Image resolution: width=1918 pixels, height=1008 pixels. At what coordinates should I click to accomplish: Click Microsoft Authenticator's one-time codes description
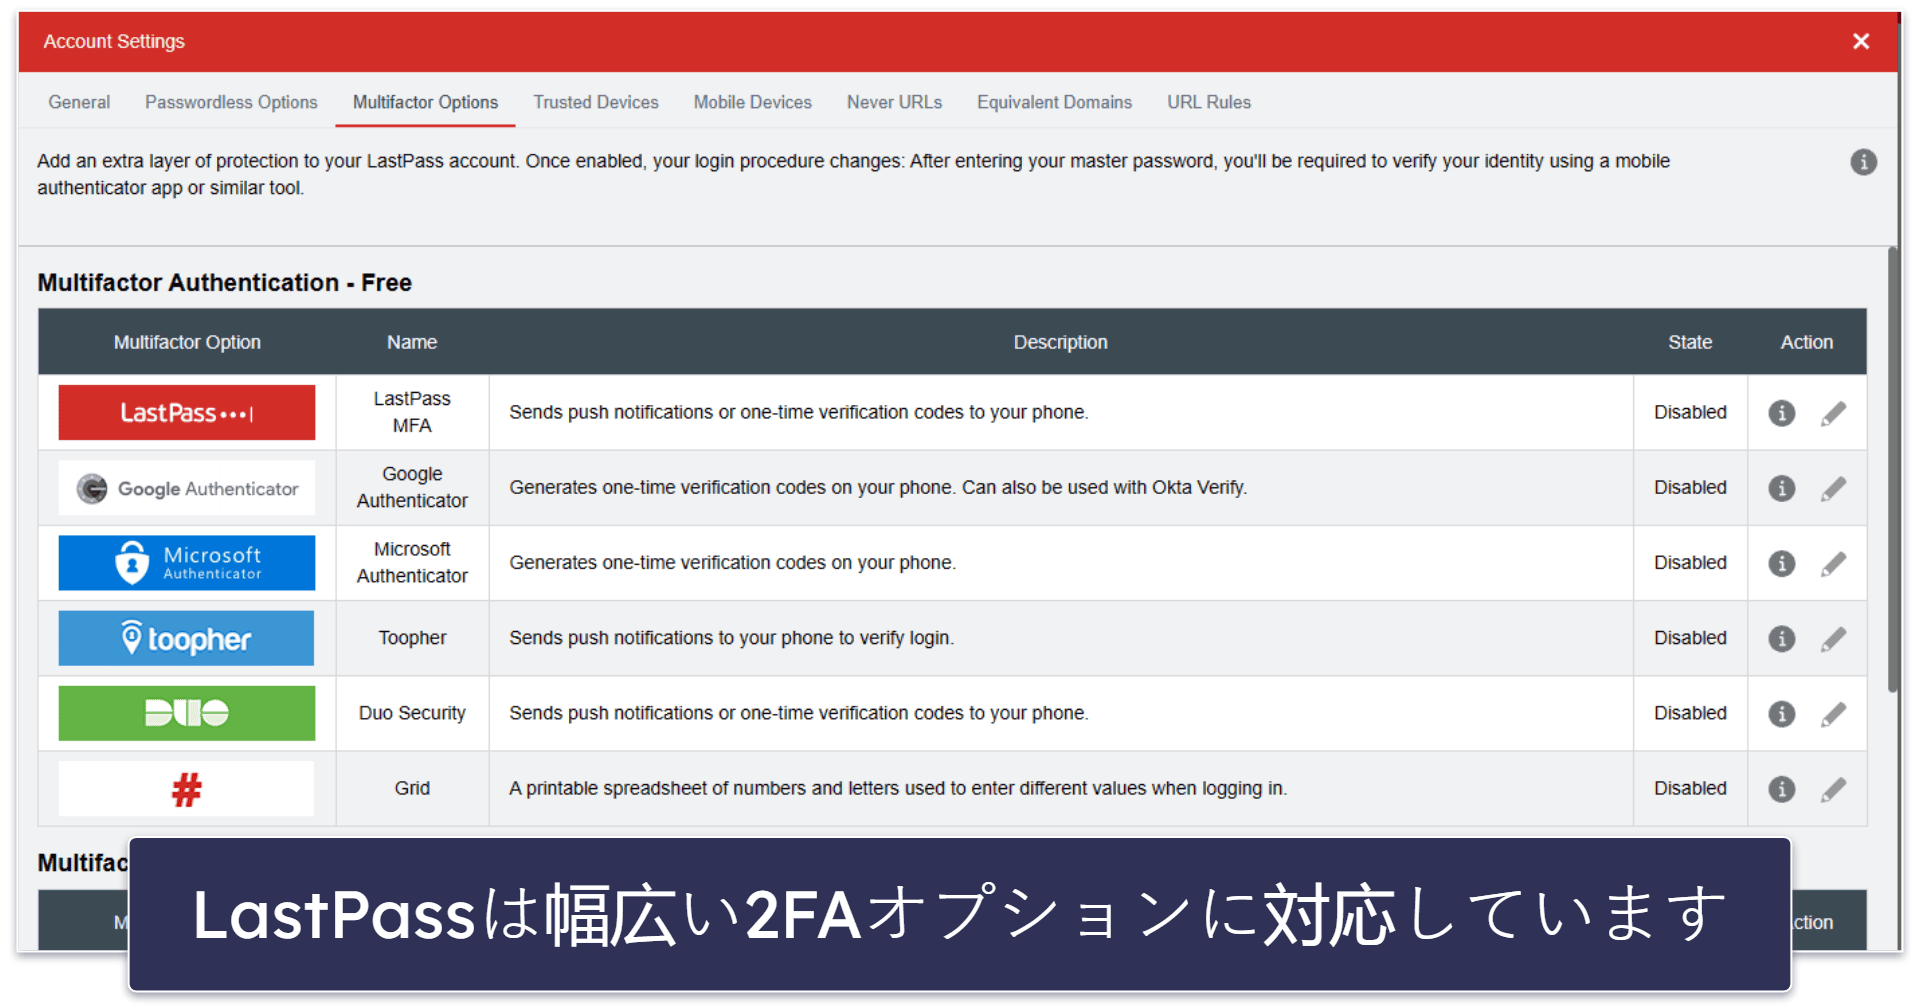click(732, 562)
